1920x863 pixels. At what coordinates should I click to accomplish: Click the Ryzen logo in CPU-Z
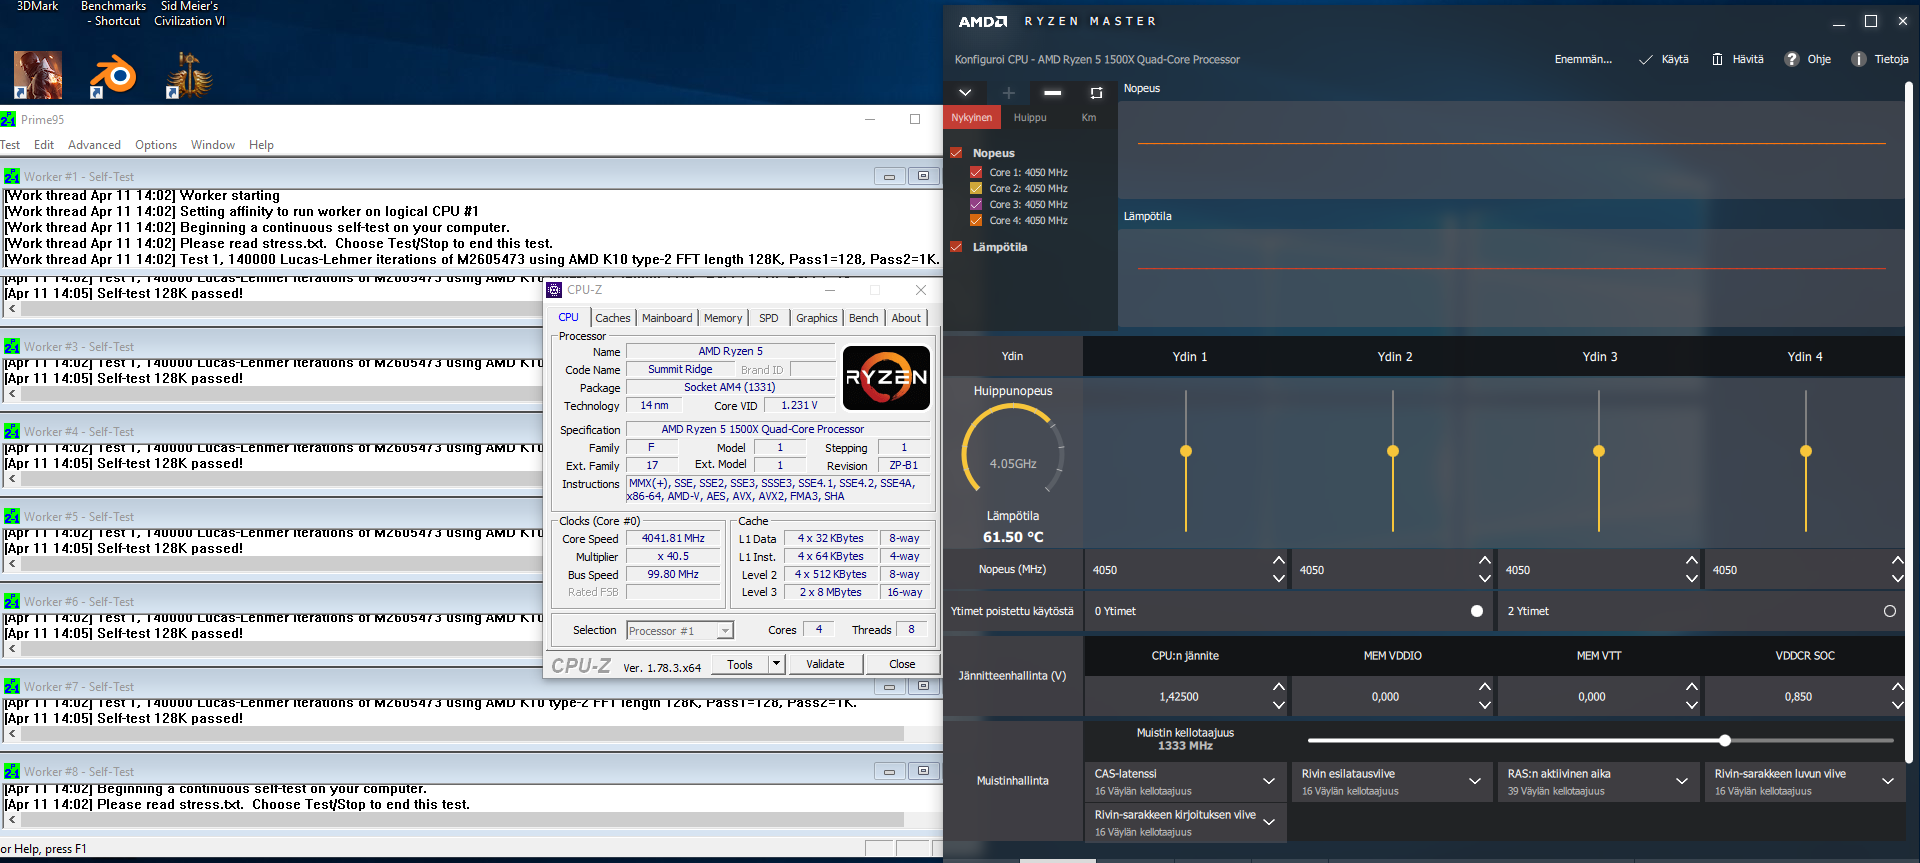(887, 378)
